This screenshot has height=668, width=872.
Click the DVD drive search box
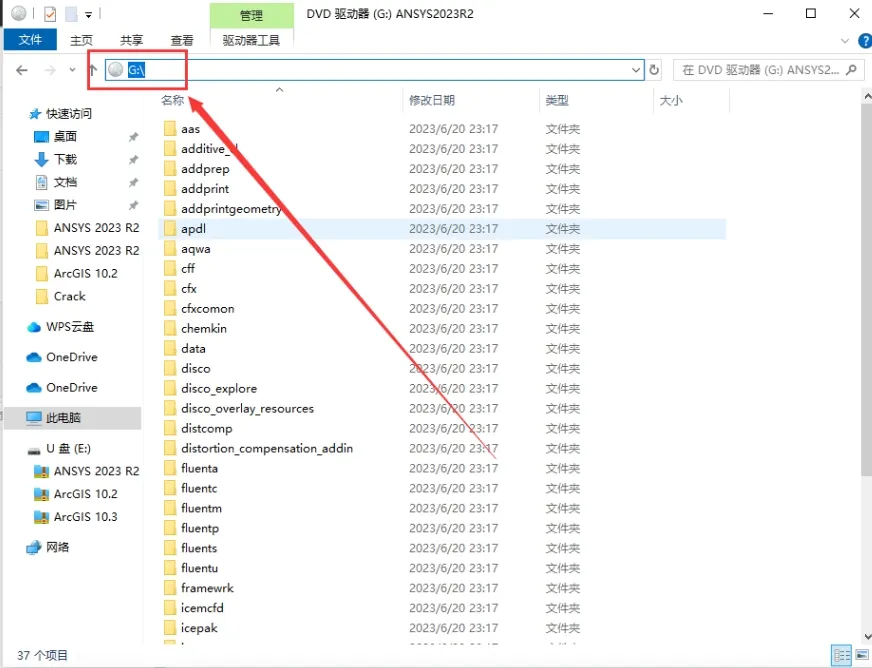coord(768,70)
